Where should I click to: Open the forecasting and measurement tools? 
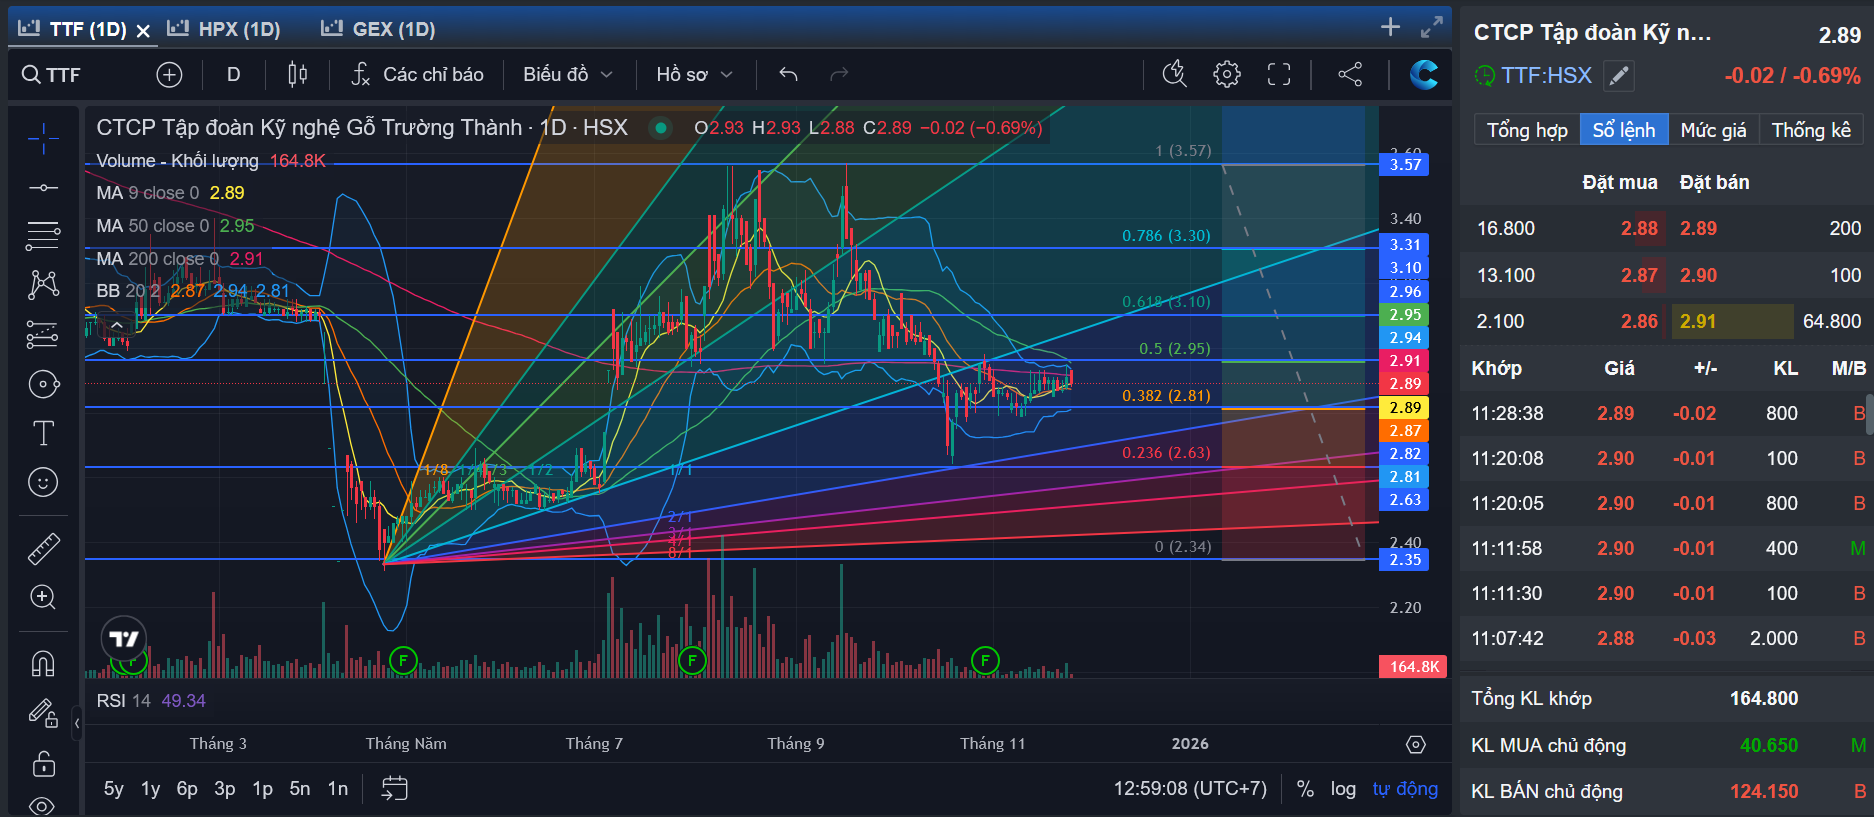43,334
